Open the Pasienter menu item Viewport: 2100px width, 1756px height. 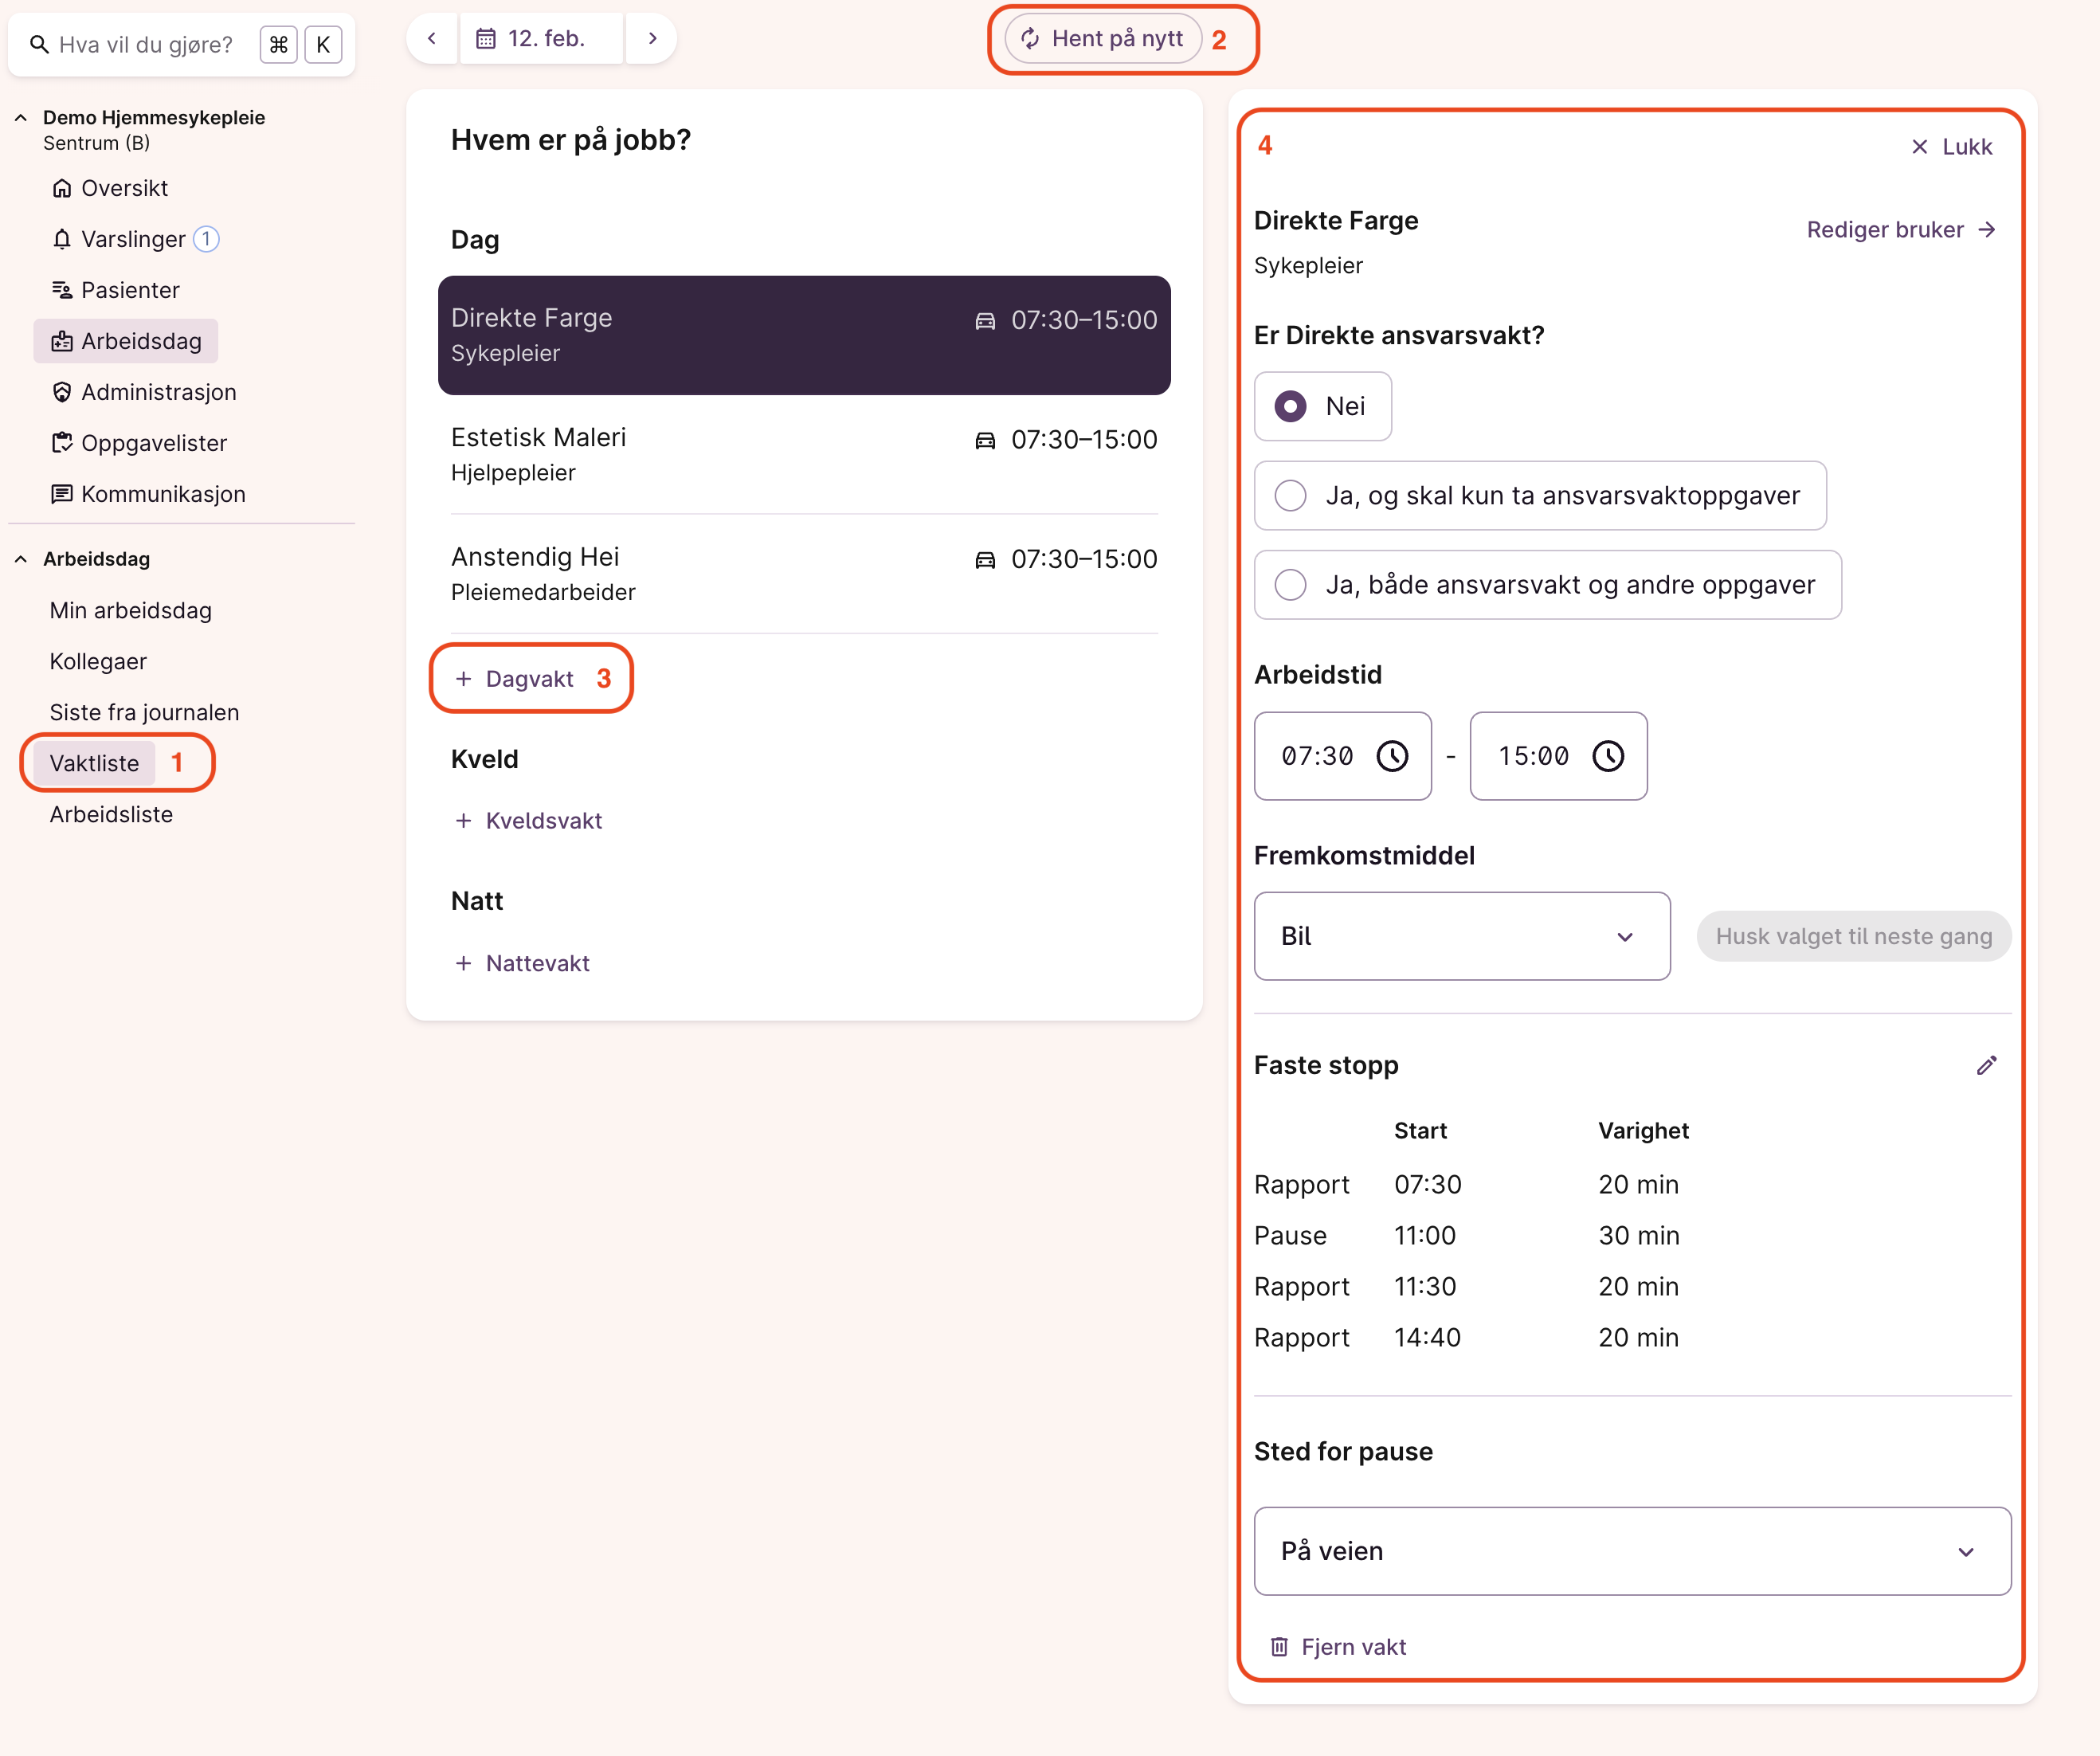coord(130,290)
